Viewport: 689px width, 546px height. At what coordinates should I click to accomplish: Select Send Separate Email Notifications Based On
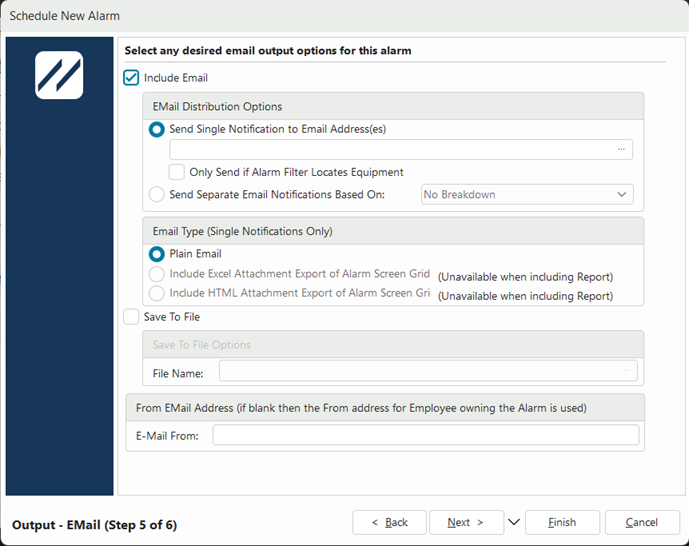[156, 194]
